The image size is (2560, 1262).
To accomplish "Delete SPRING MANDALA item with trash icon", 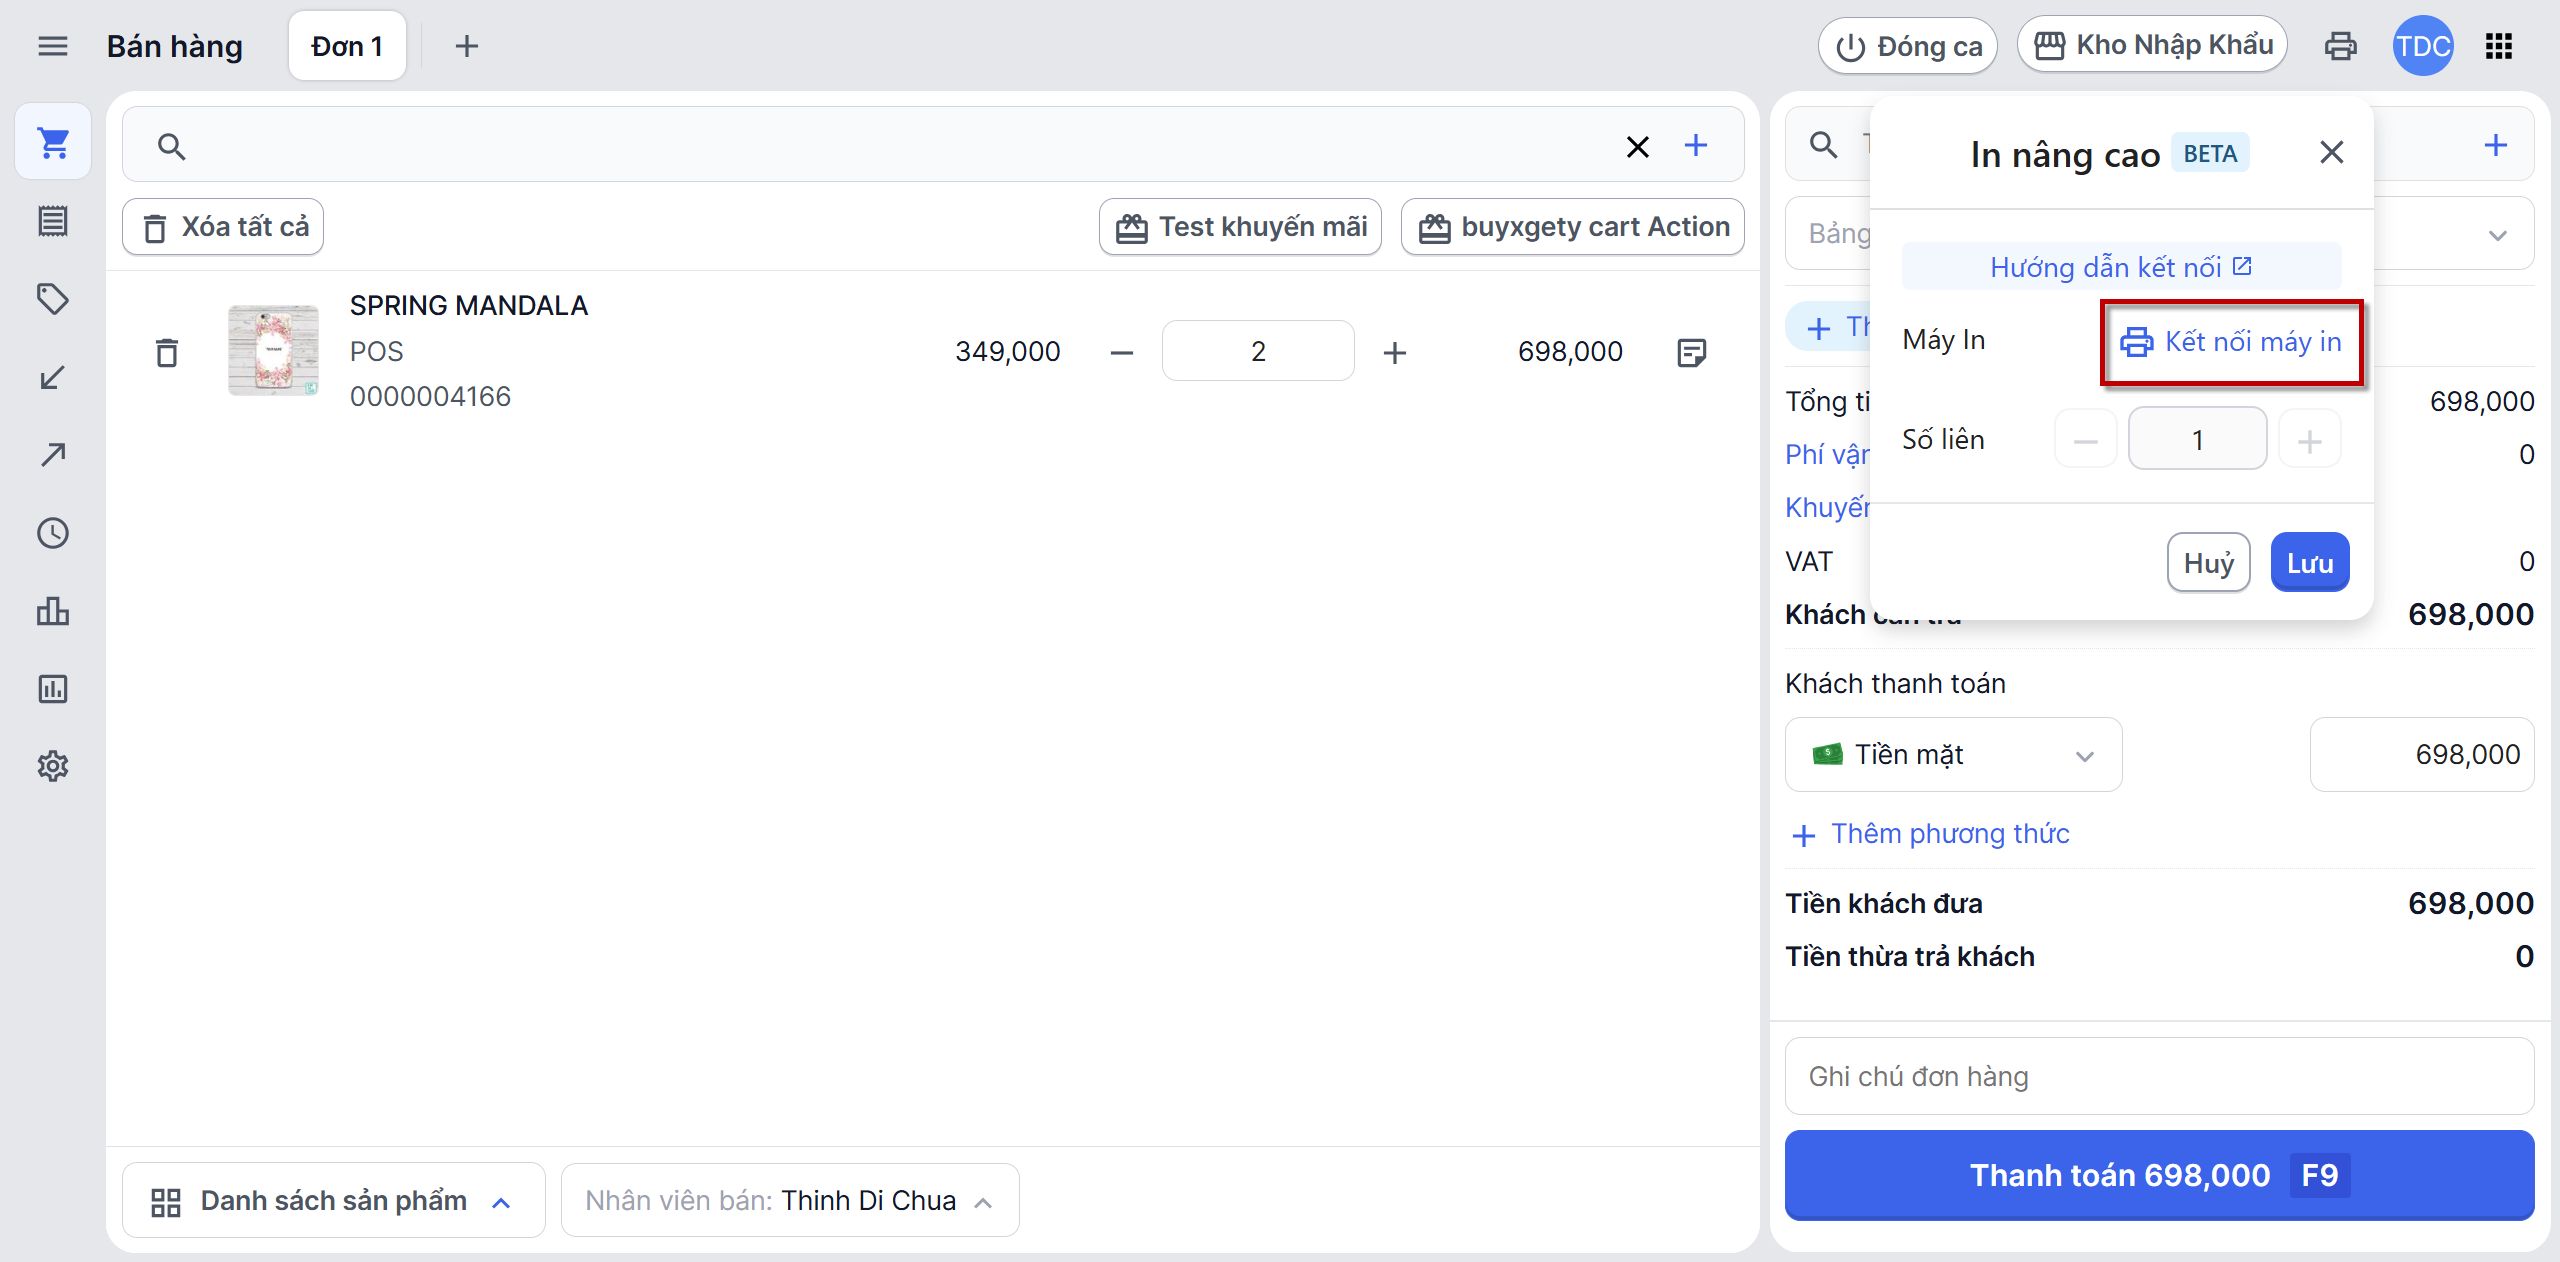I will coord(167,352).
